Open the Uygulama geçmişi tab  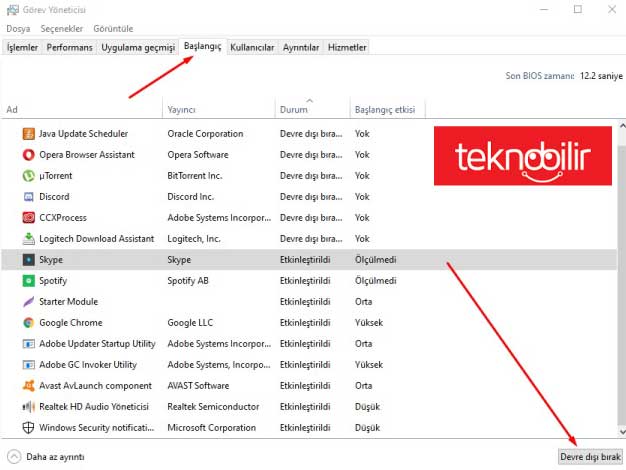click(x=138, y=48)
